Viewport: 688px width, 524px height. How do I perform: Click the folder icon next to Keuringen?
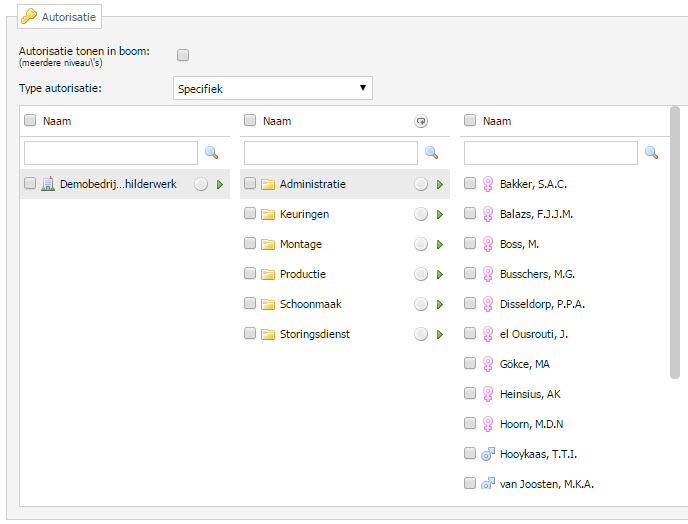[x=268, y=214]
